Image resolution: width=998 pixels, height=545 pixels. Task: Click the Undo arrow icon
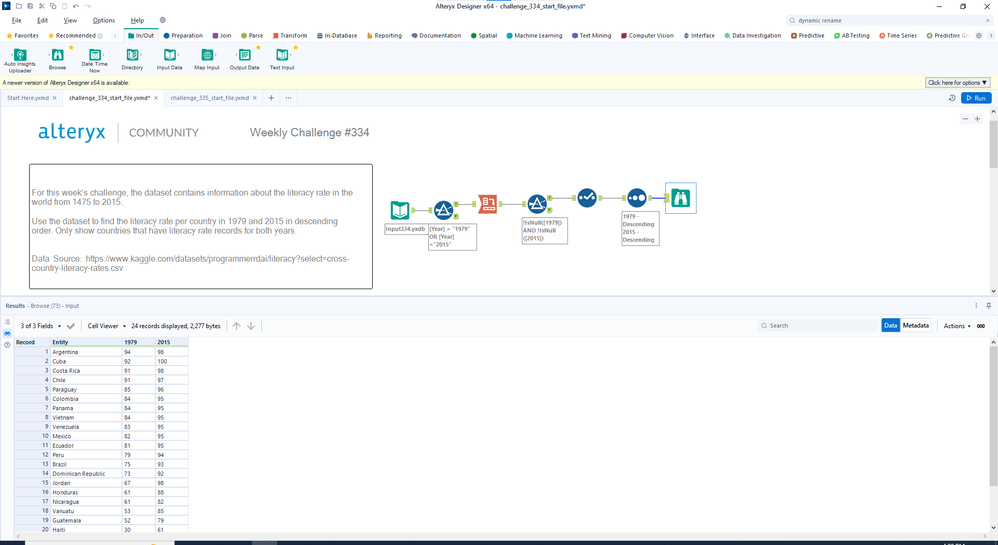tap(76, 6)
